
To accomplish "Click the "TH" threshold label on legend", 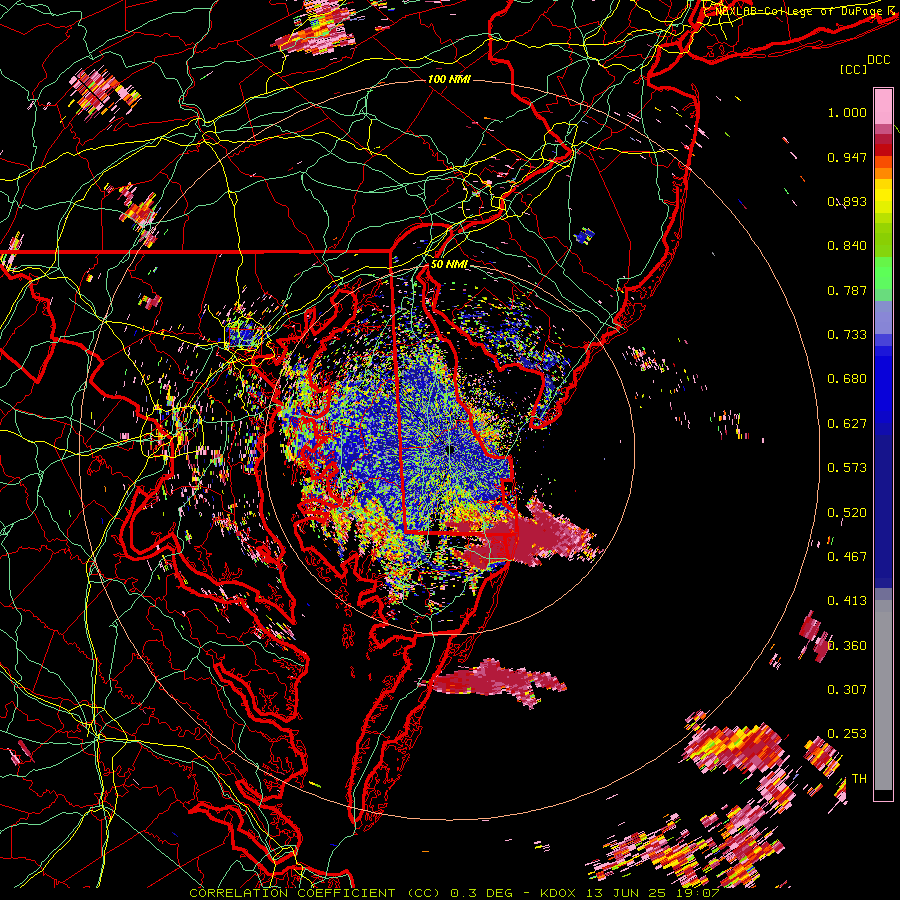I will click(x=859, y=779).
